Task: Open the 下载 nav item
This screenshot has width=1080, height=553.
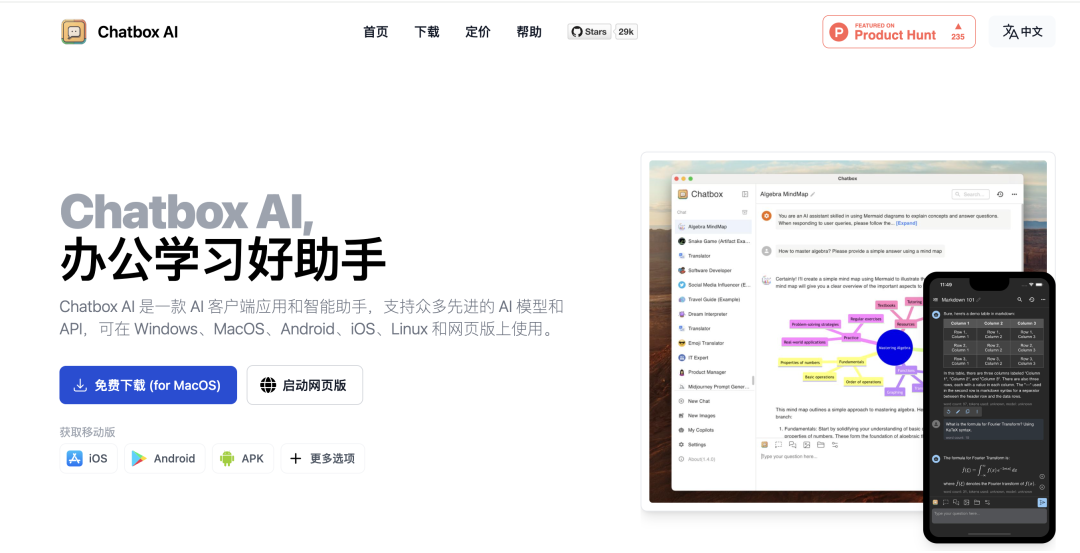Action: click(x=427, y=32)
